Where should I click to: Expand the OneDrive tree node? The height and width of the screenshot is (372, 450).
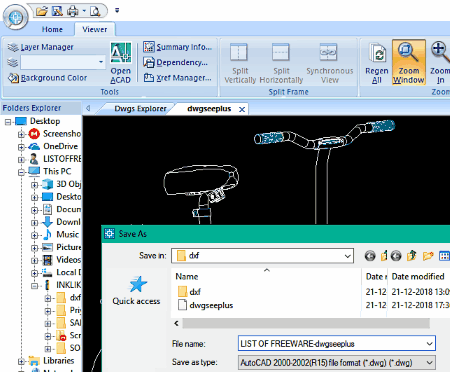(x=21, y=147)
